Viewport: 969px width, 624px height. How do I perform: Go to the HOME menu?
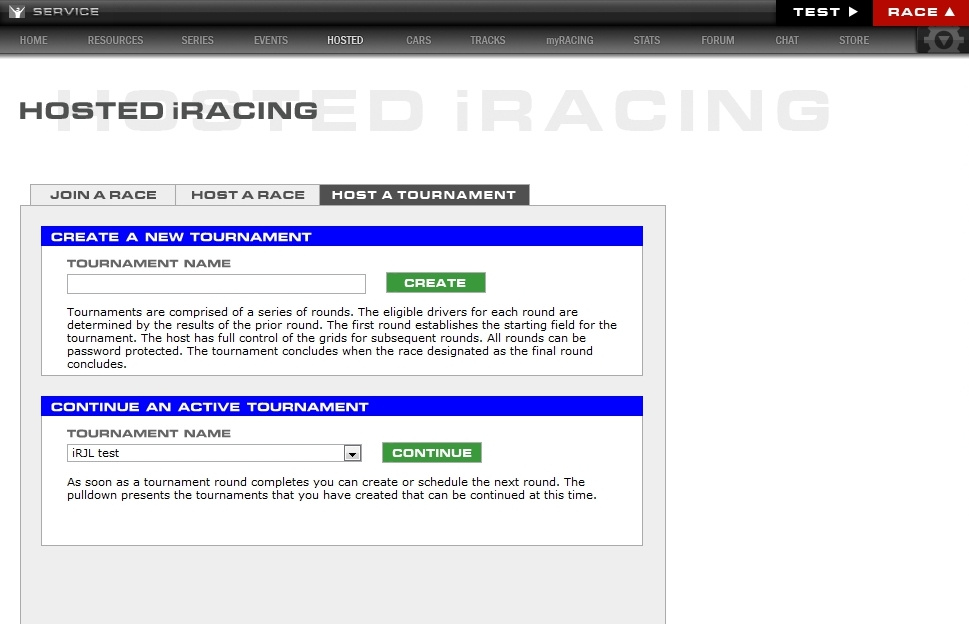point(33,40)
